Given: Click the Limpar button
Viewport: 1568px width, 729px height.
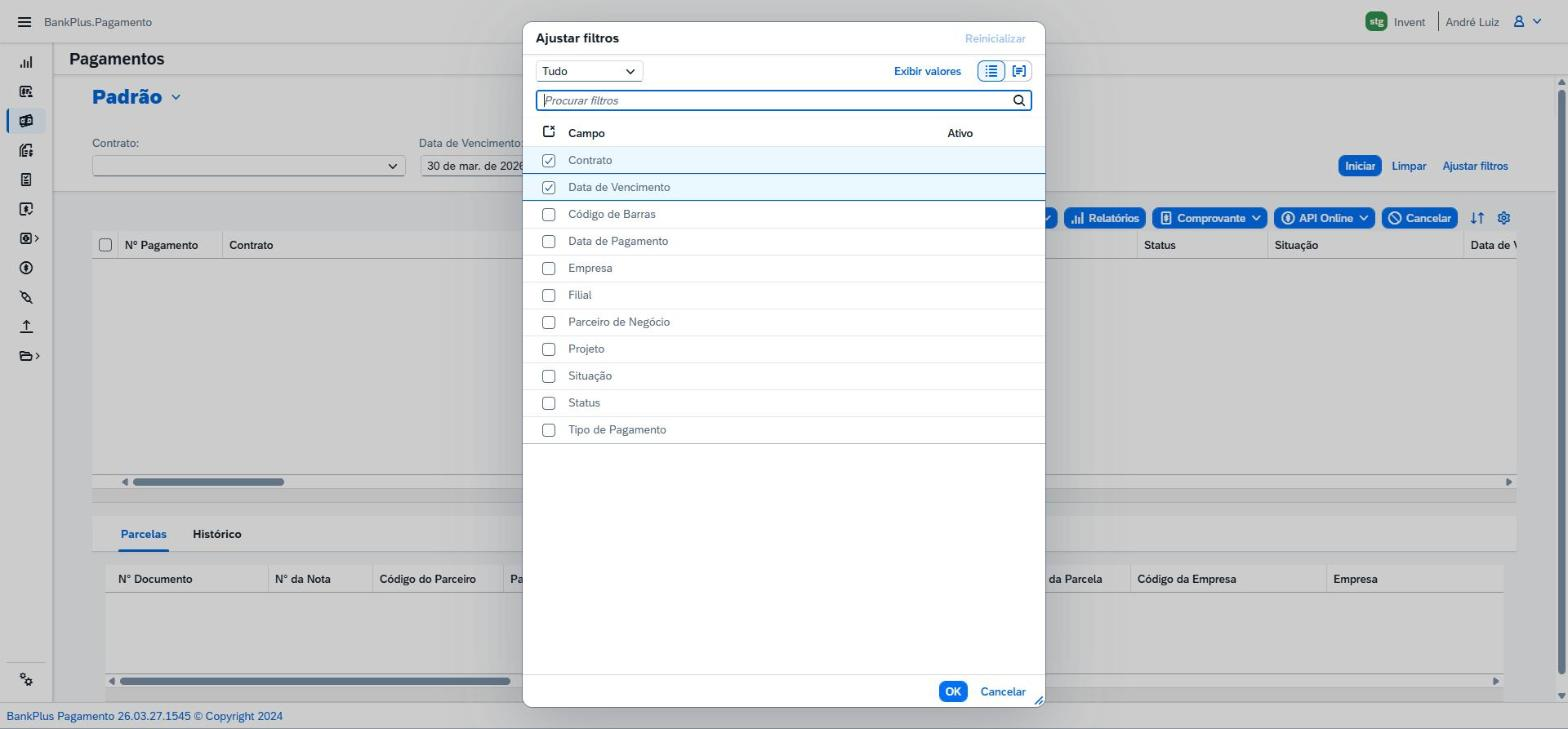Looking at the screenshot, I should click(1409, 166).
